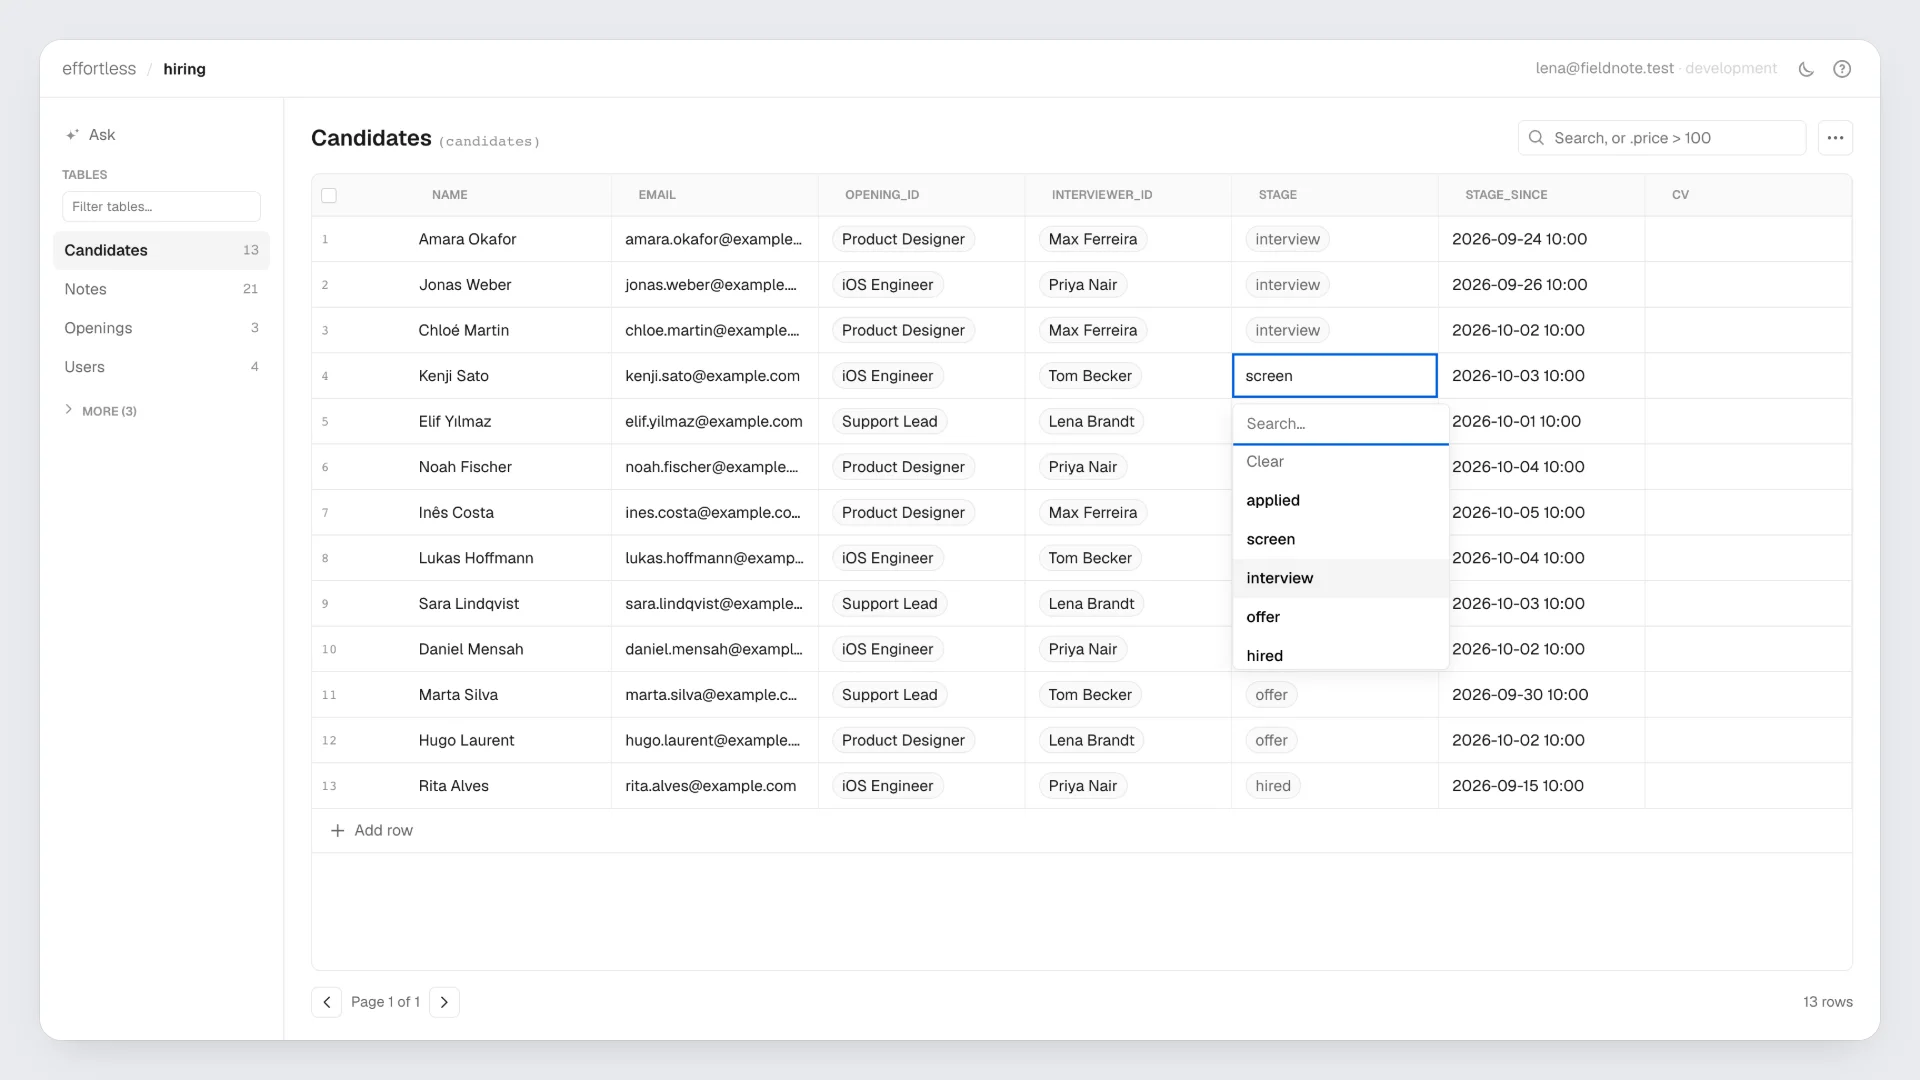Go to next page arrow
The width and height of the screenshot is (1920, 1080).
(444, 1002)
